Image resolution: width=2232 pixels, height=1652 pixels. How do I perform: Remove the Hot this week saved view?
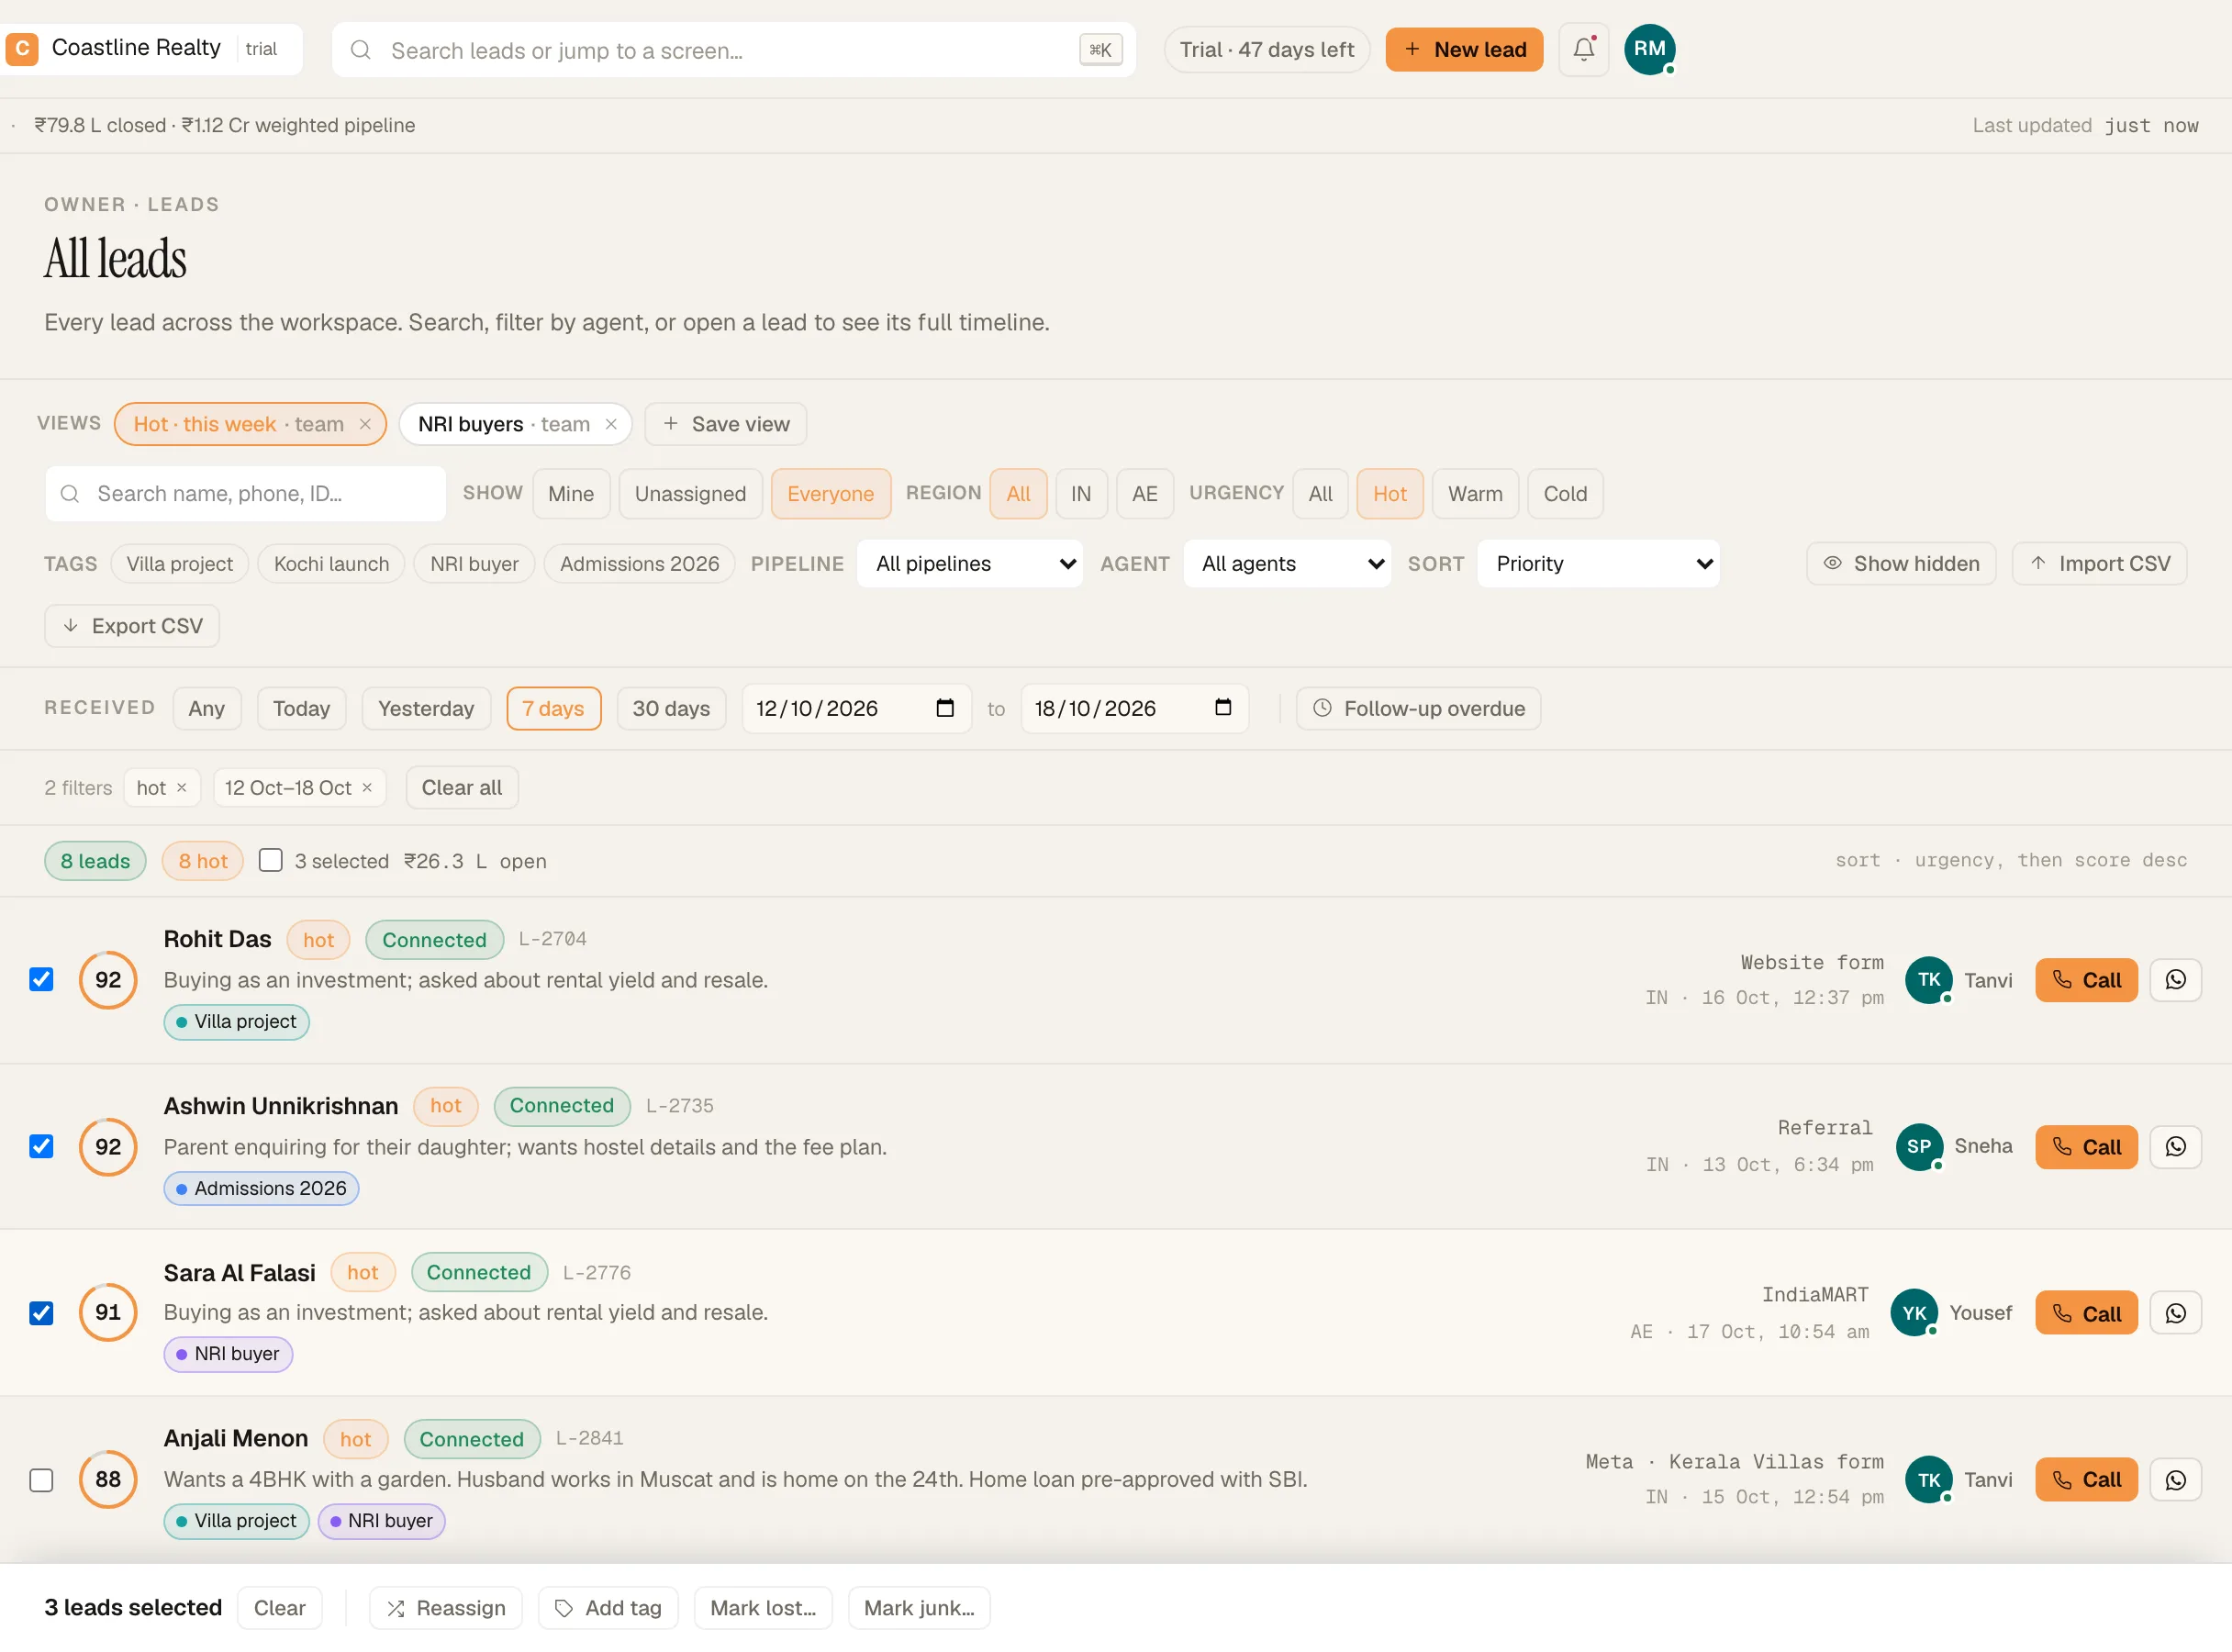[x=365, y=424]
